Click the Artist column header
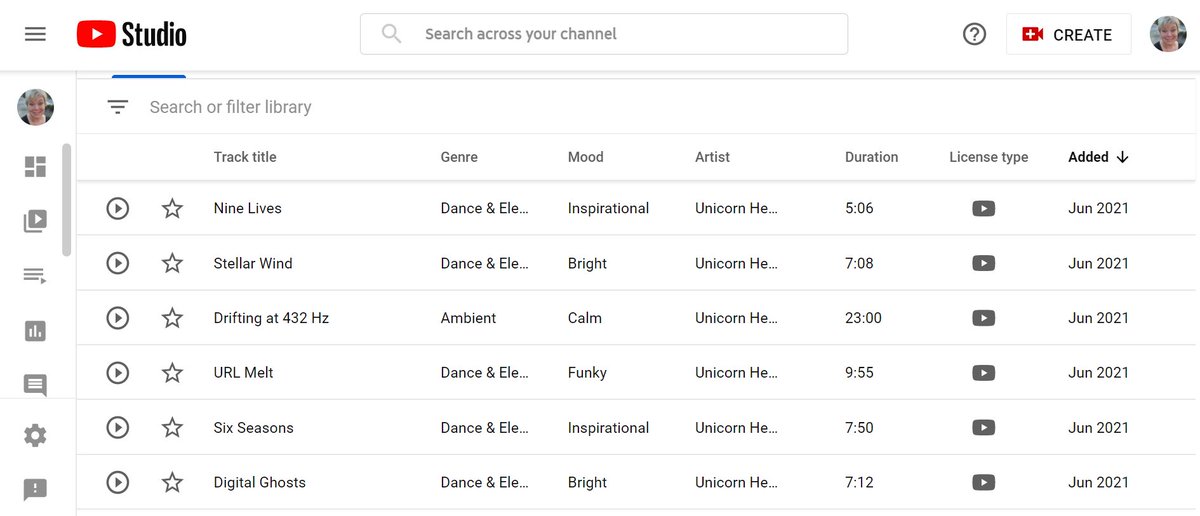1200x516 pixels. point(713,157)
